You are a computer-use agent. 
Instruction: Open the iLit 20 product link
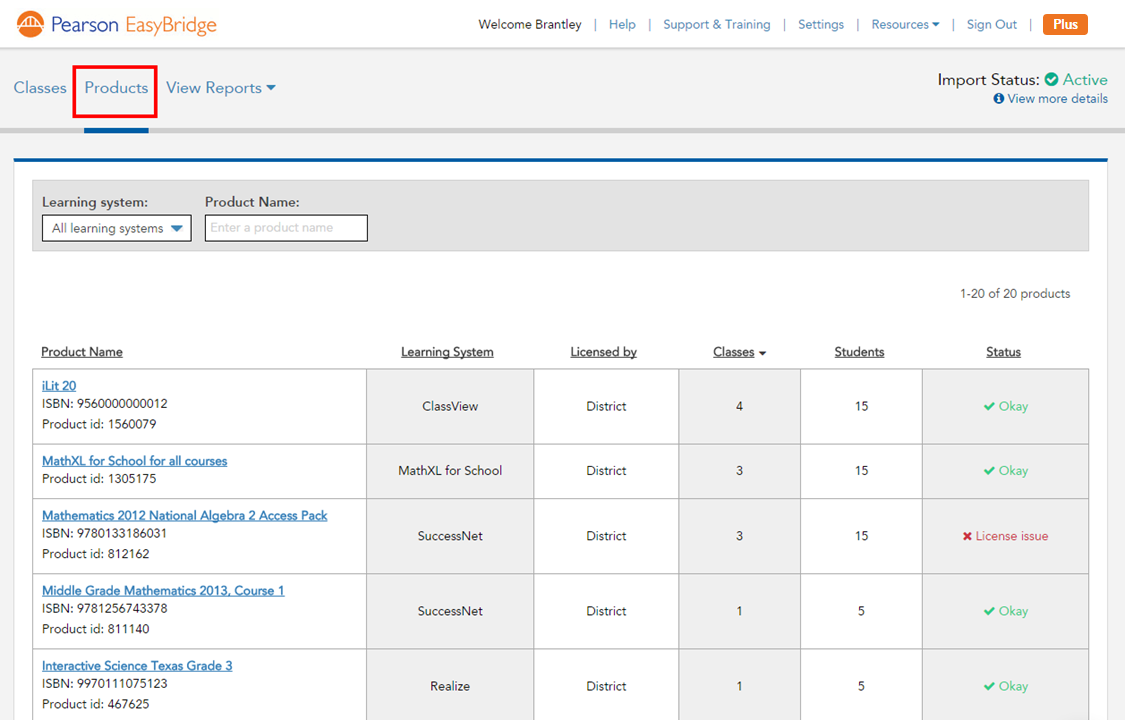(x=59, y=386)
